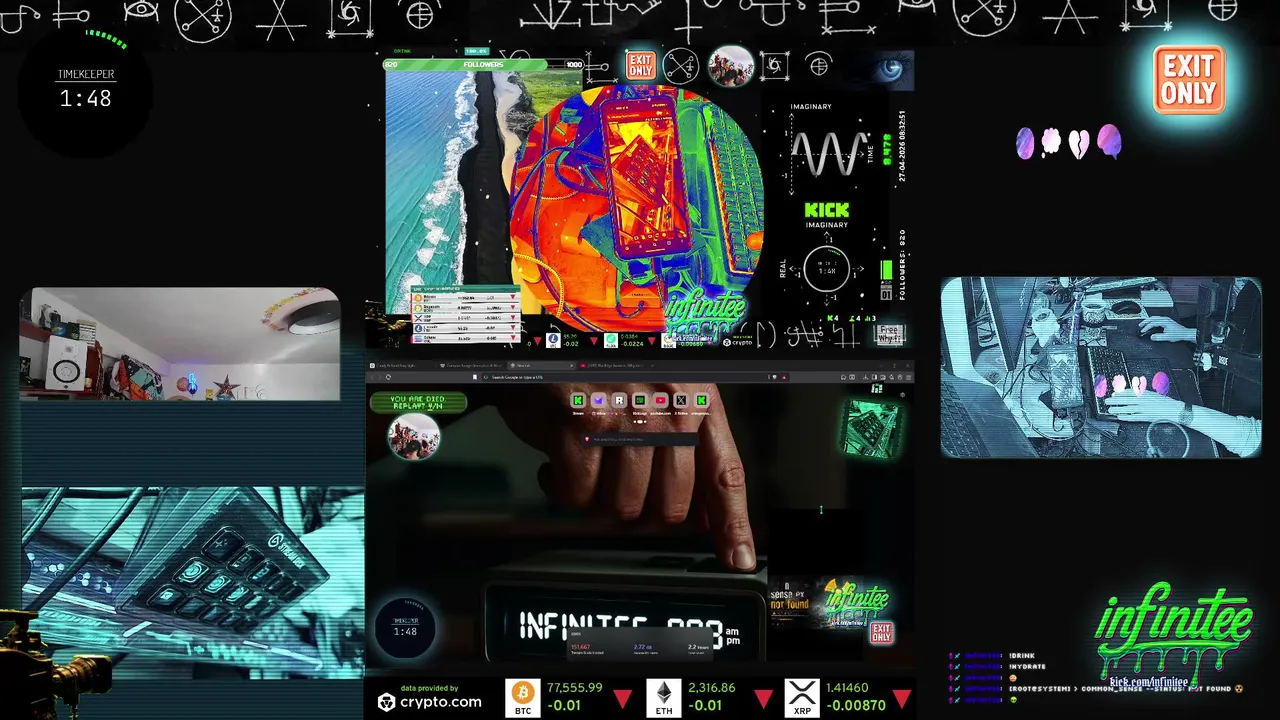
Task: Open the rightmost browser toolbar menu icon
Action: (x=909, y=377)
